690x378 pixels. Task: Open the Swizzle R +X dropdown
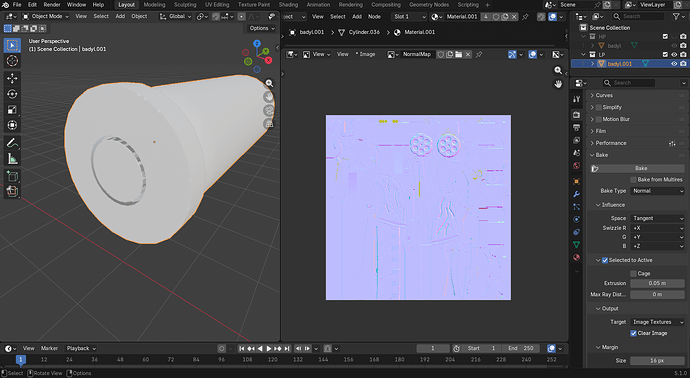point(657,228)
